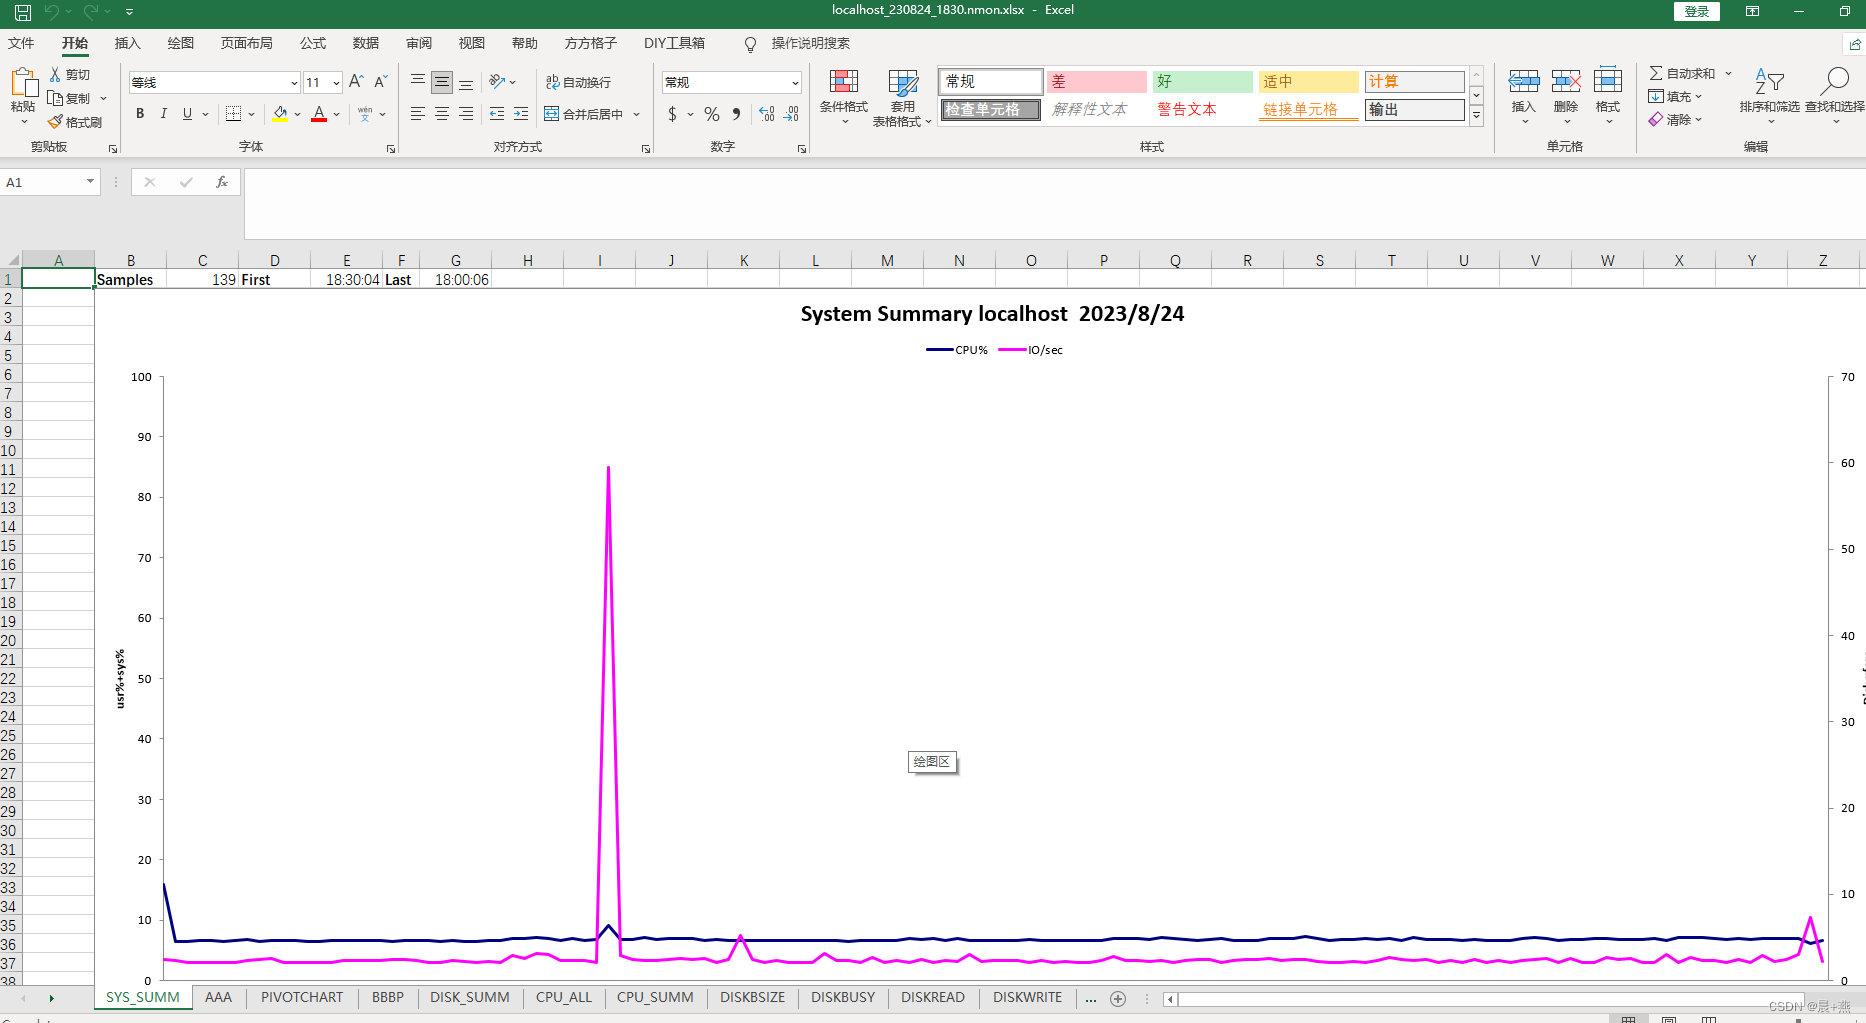This screenshot has width=1866, height=1023.
Task: Toggle top vertical alignment
Action: click(418, 82)
